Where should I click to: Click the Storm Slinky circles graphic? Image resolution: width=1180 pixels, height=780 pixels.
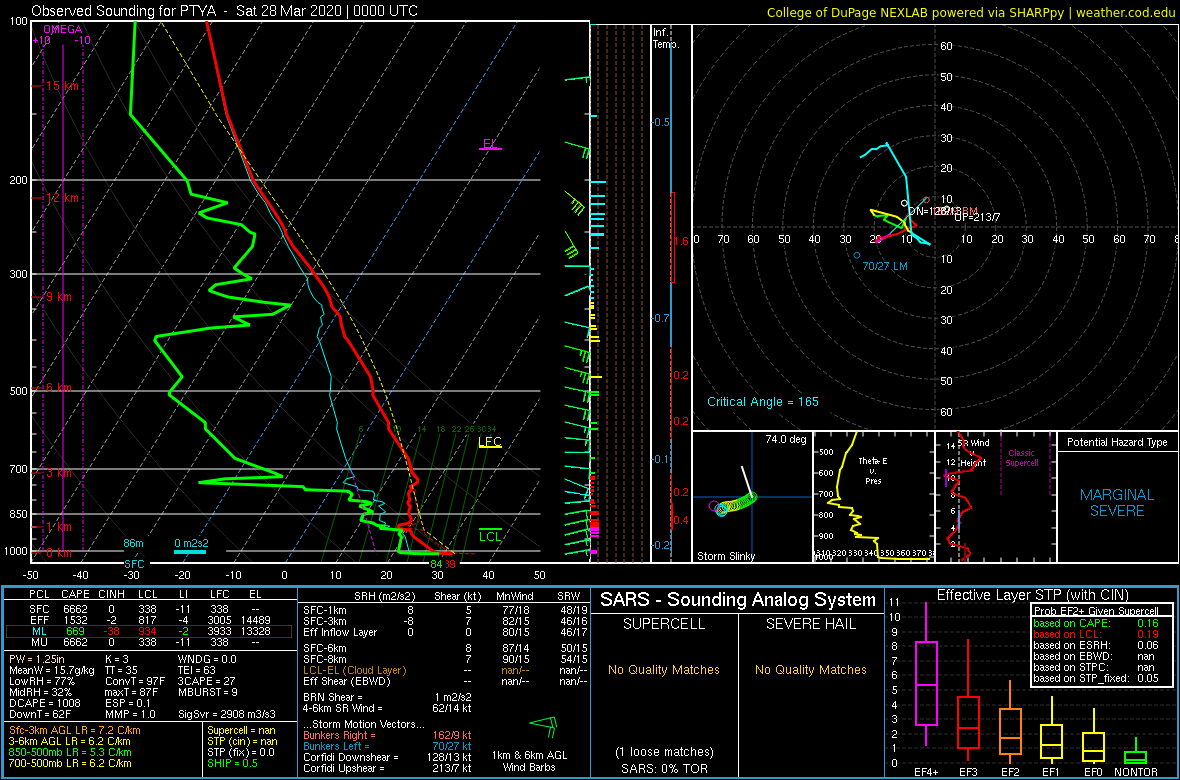pyautogui.click(x=732, y=504)
